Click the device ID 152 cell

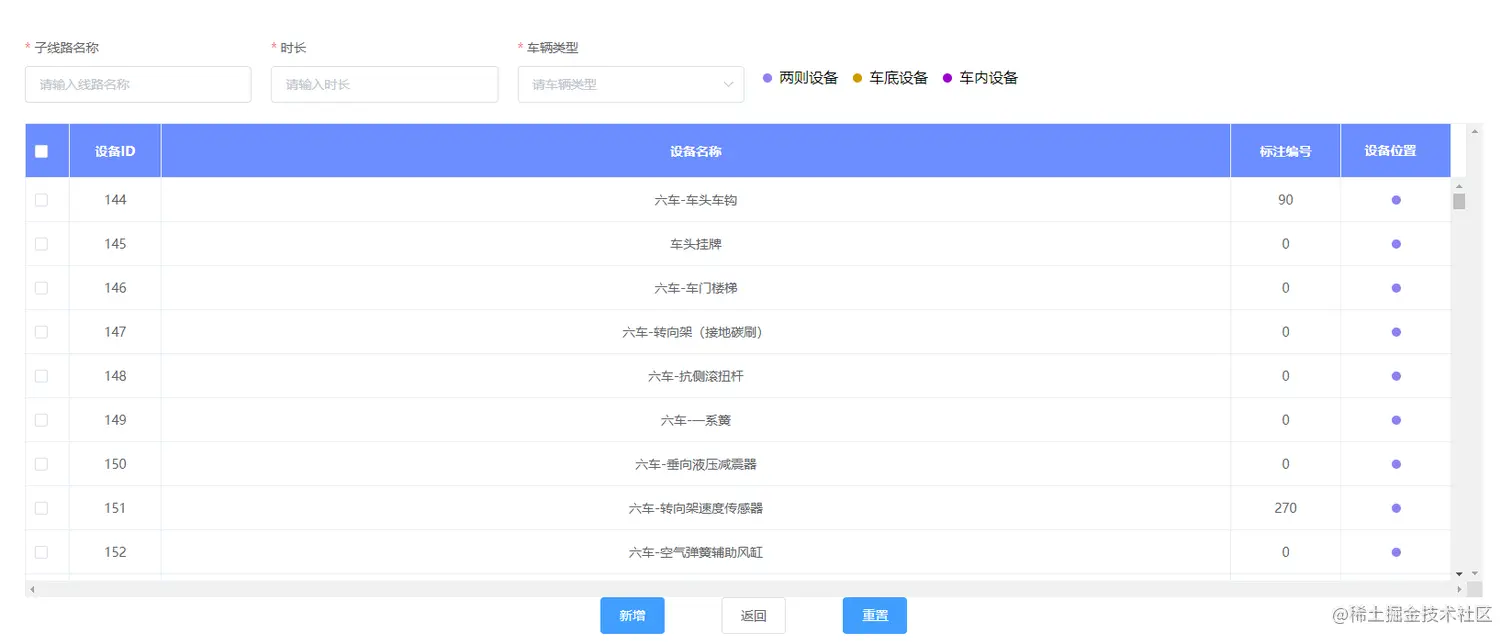(x=115, y=552)
